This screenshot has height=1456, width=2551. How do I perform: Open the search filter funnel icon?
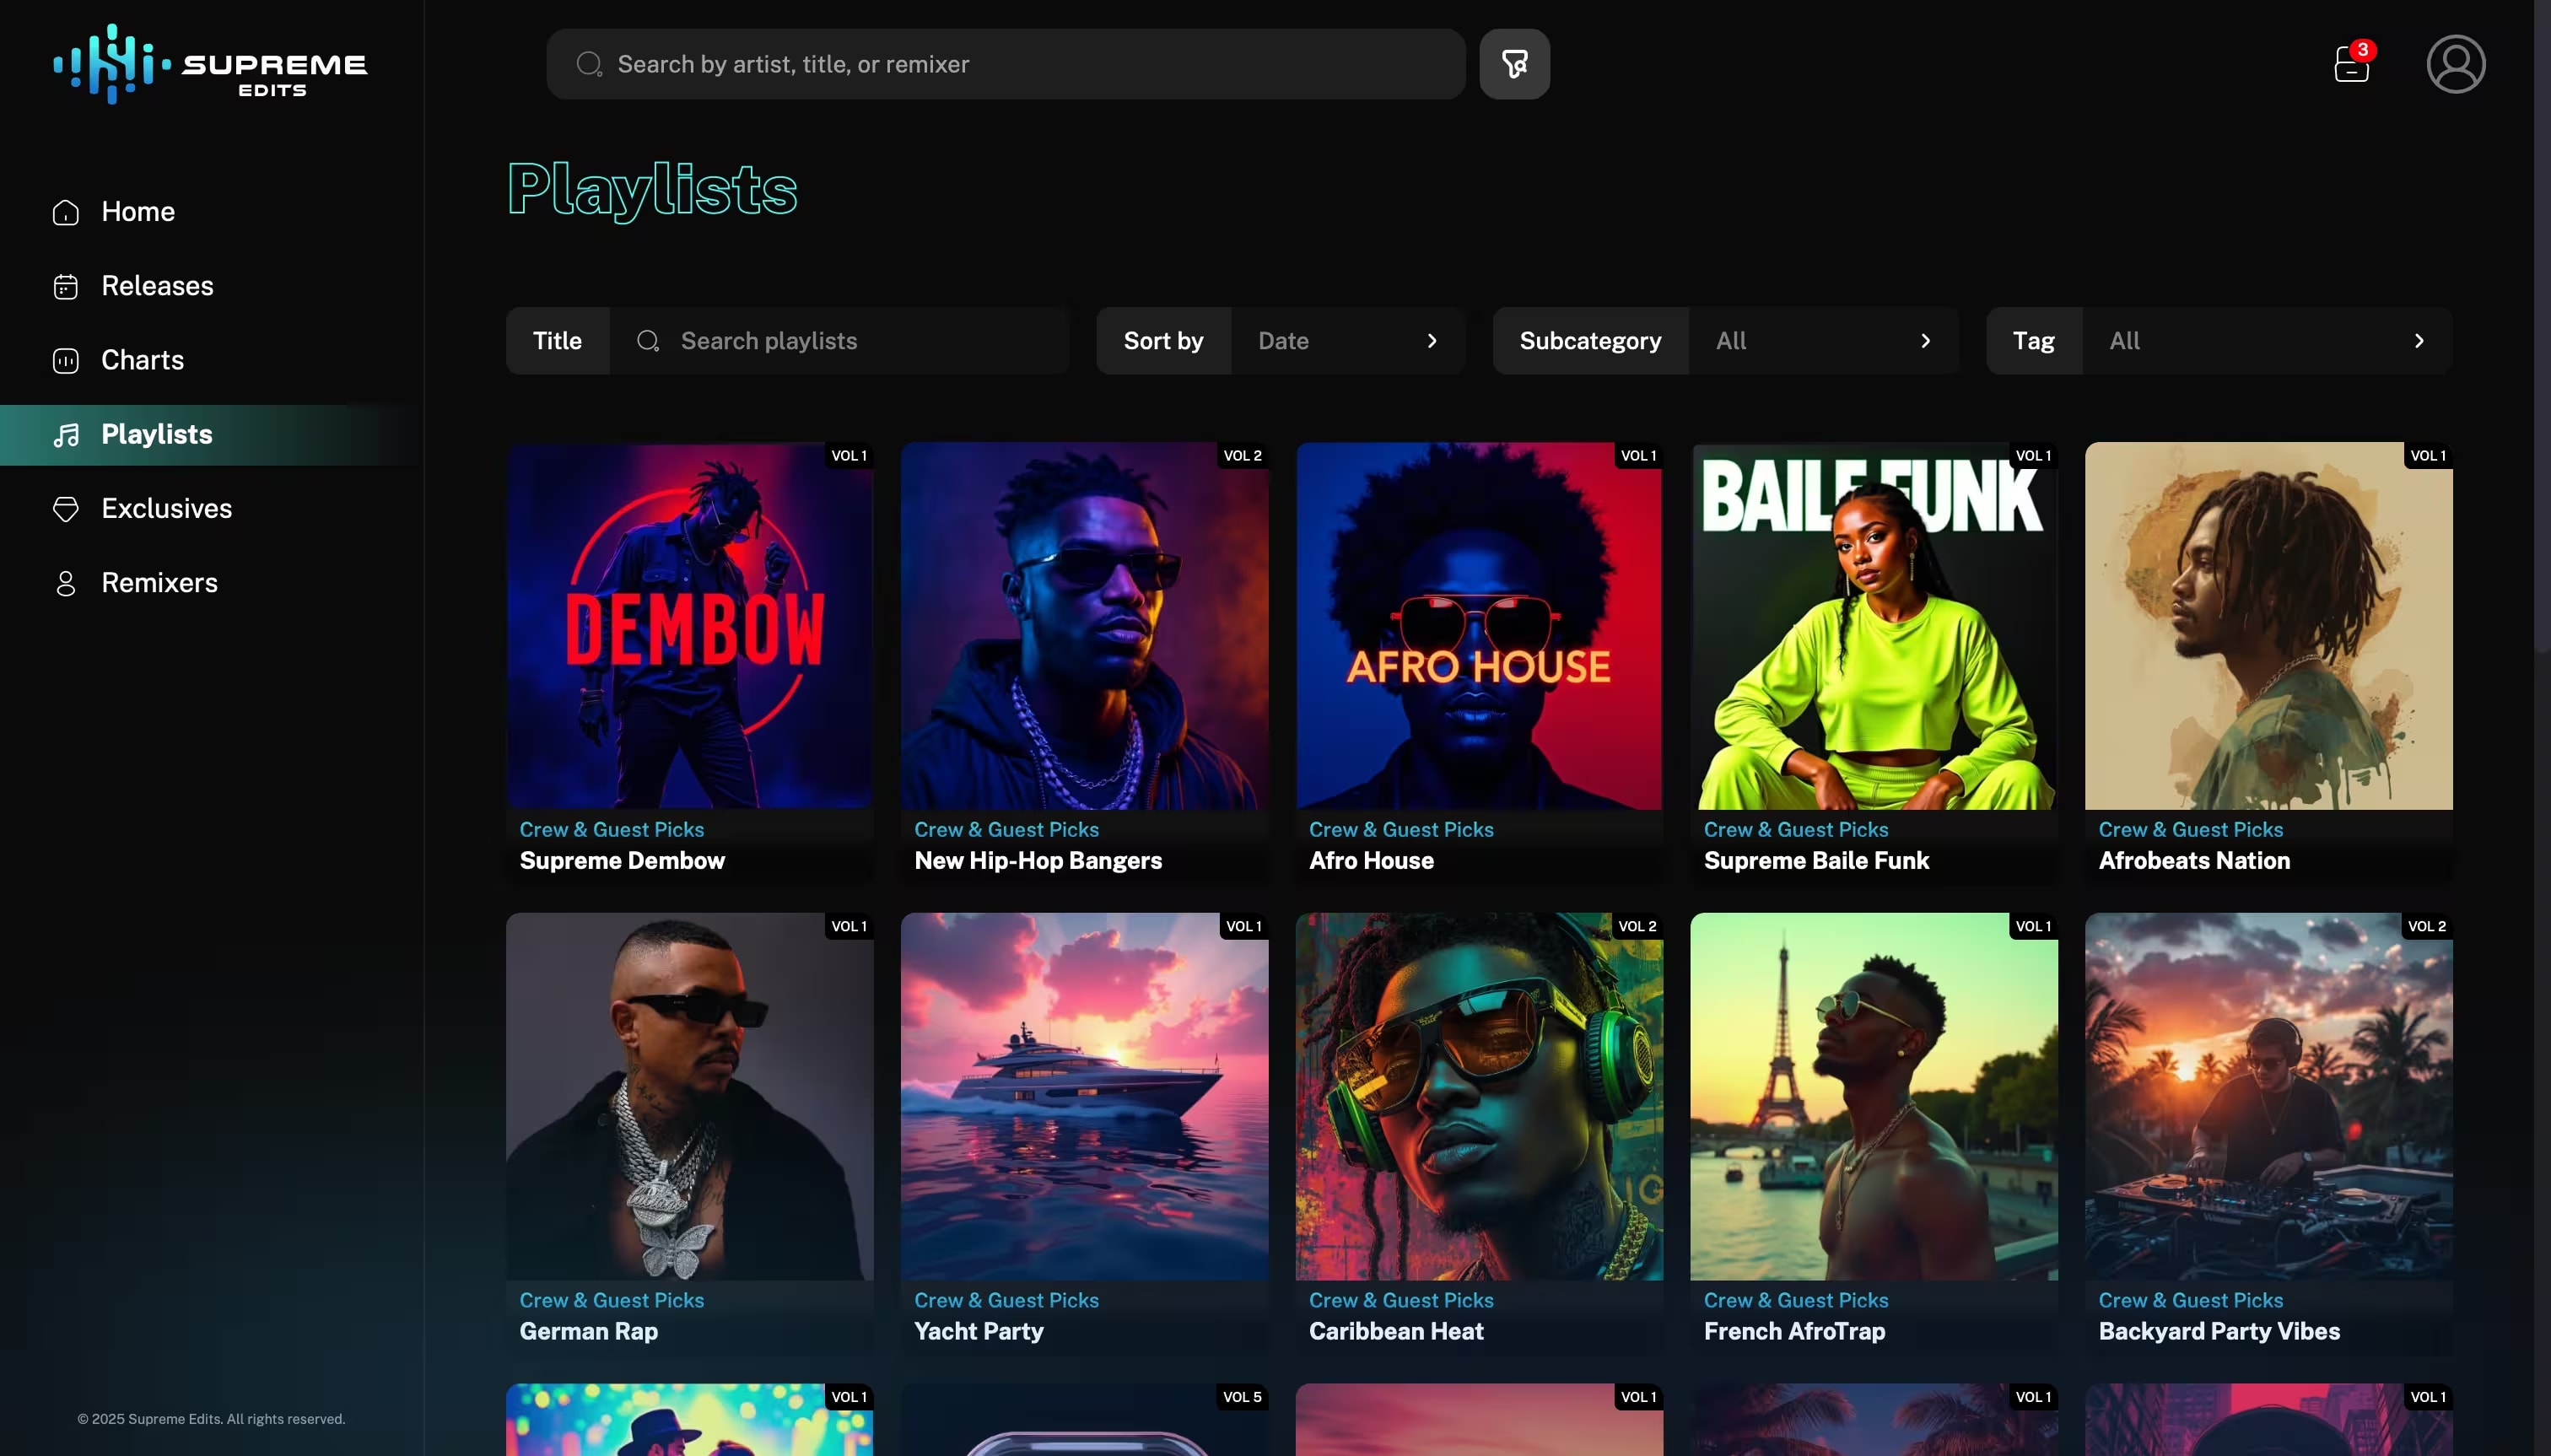coord(1513,63)
